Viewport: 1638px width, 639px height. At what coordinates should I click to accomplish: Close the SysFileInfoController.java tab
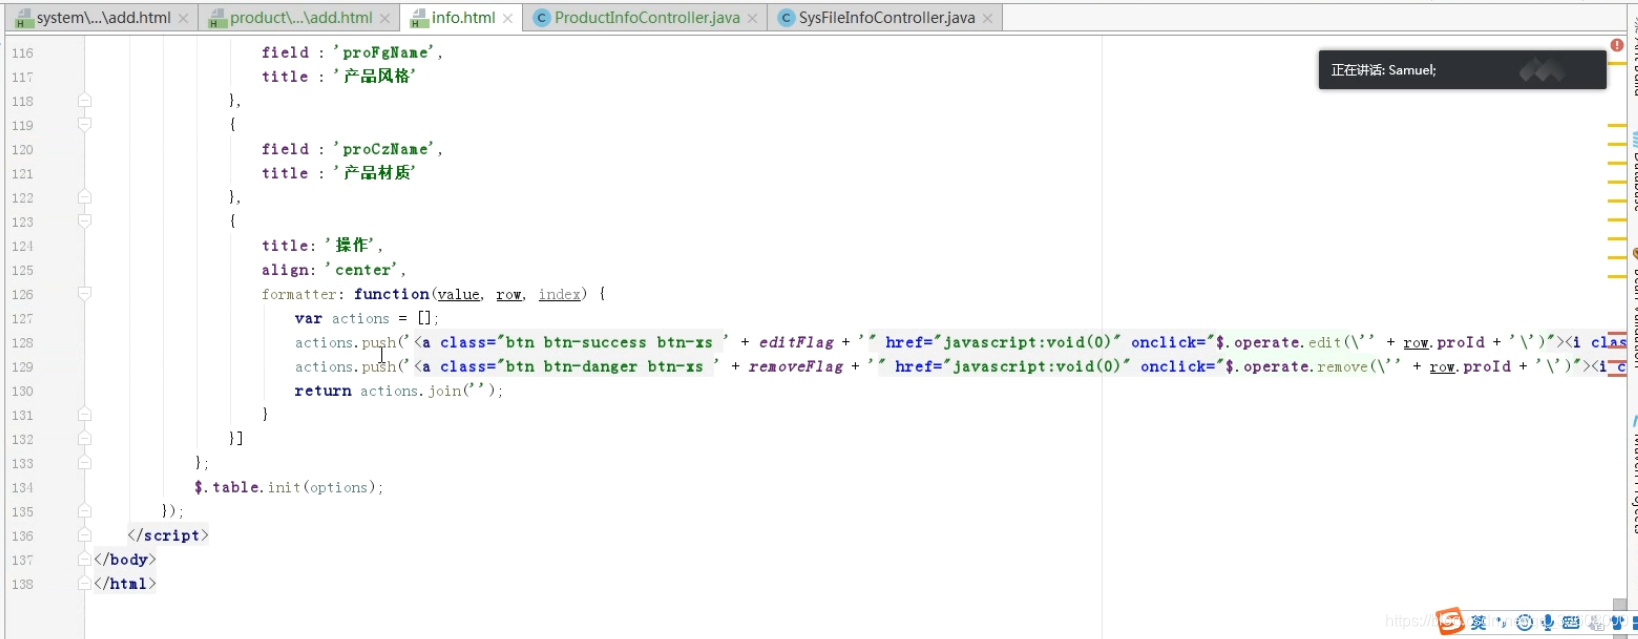pos(988,18)
